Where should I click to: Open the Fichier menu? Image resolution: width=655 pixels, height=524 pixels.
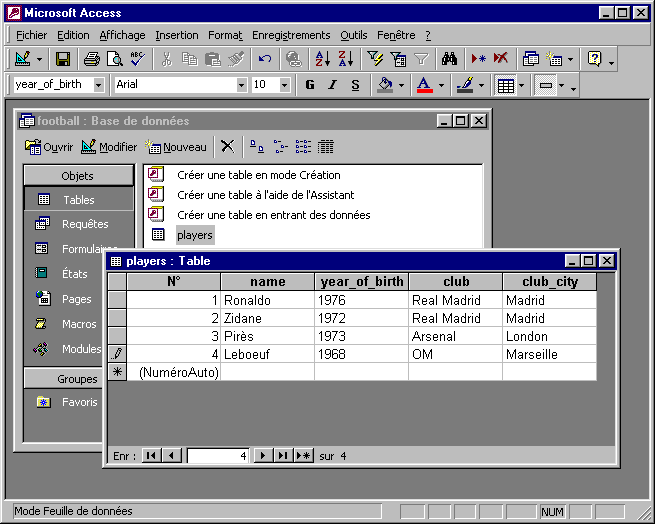coord(31,35)
